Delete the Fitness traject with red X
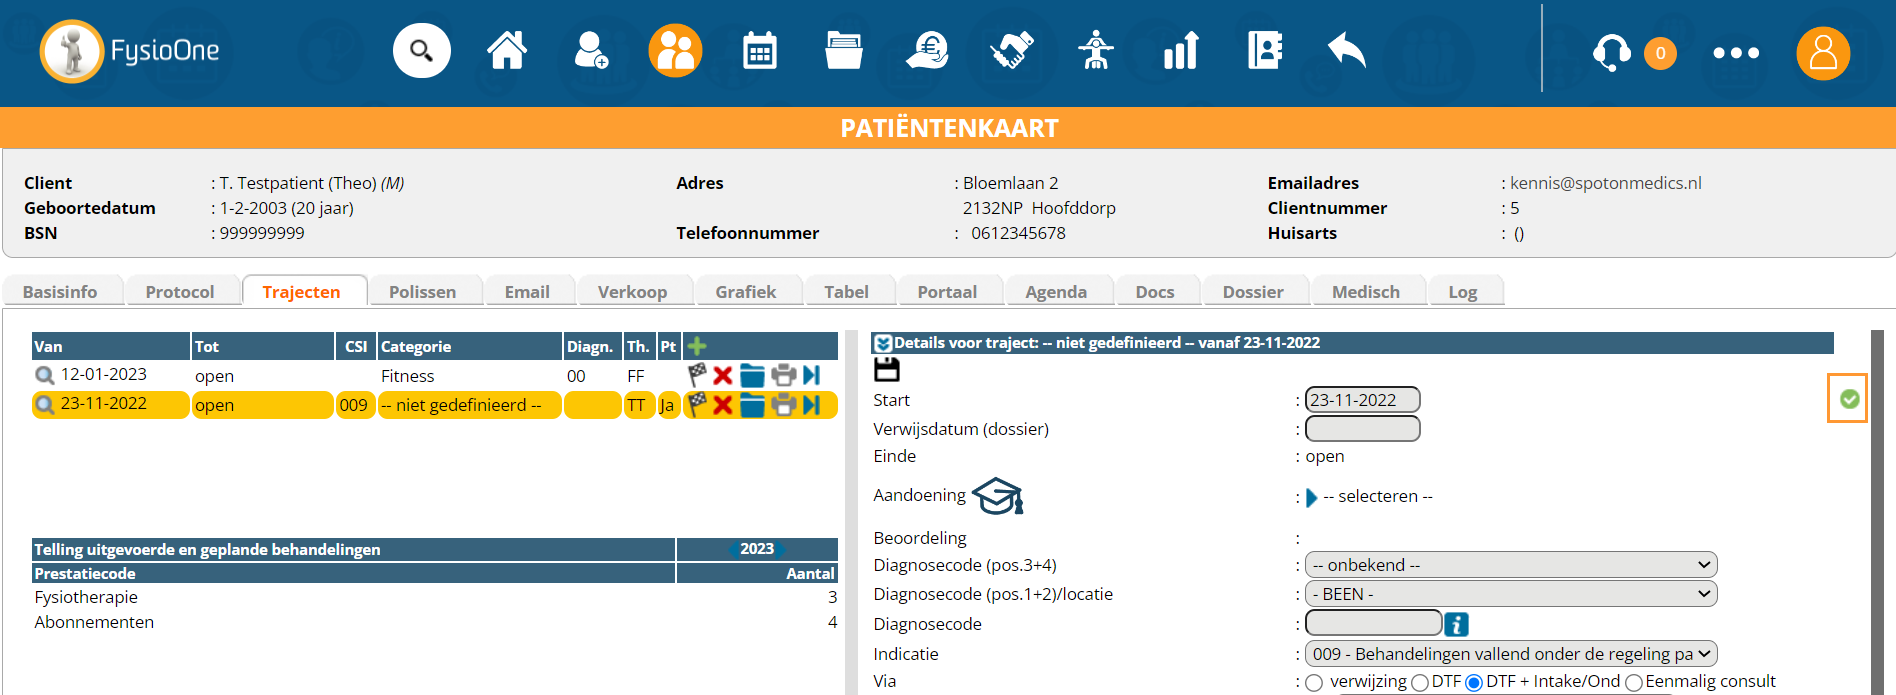Image resolution: width=1896 pixels, height=695 pixels. 723,375
